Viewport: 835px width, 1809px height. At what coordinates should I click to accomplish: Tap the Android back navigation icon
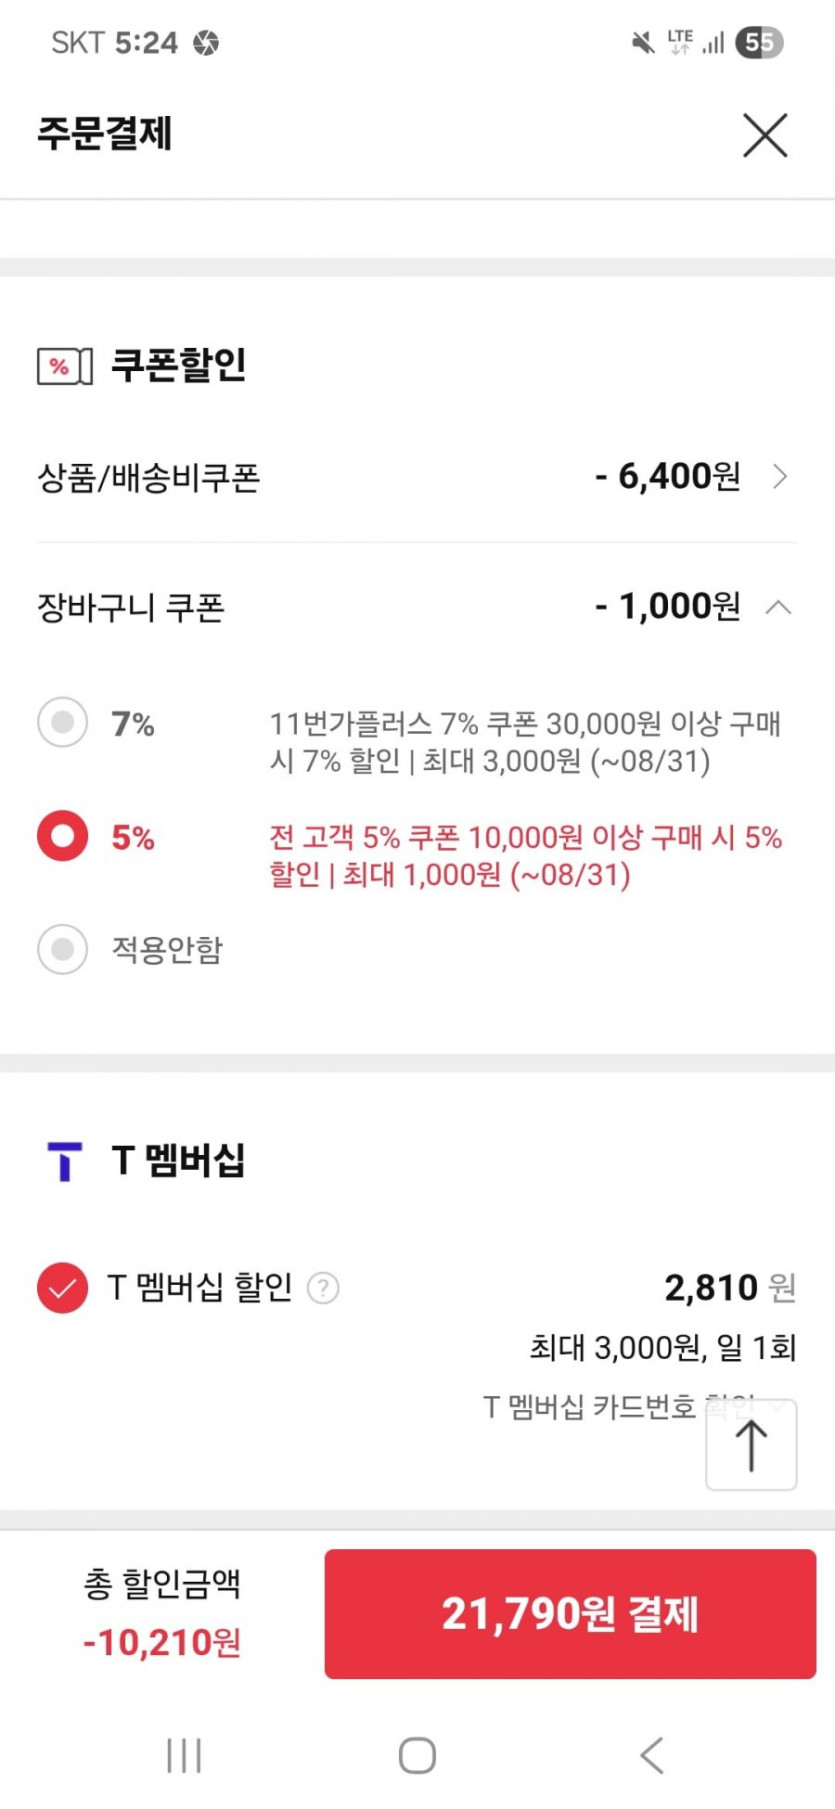651,1755
